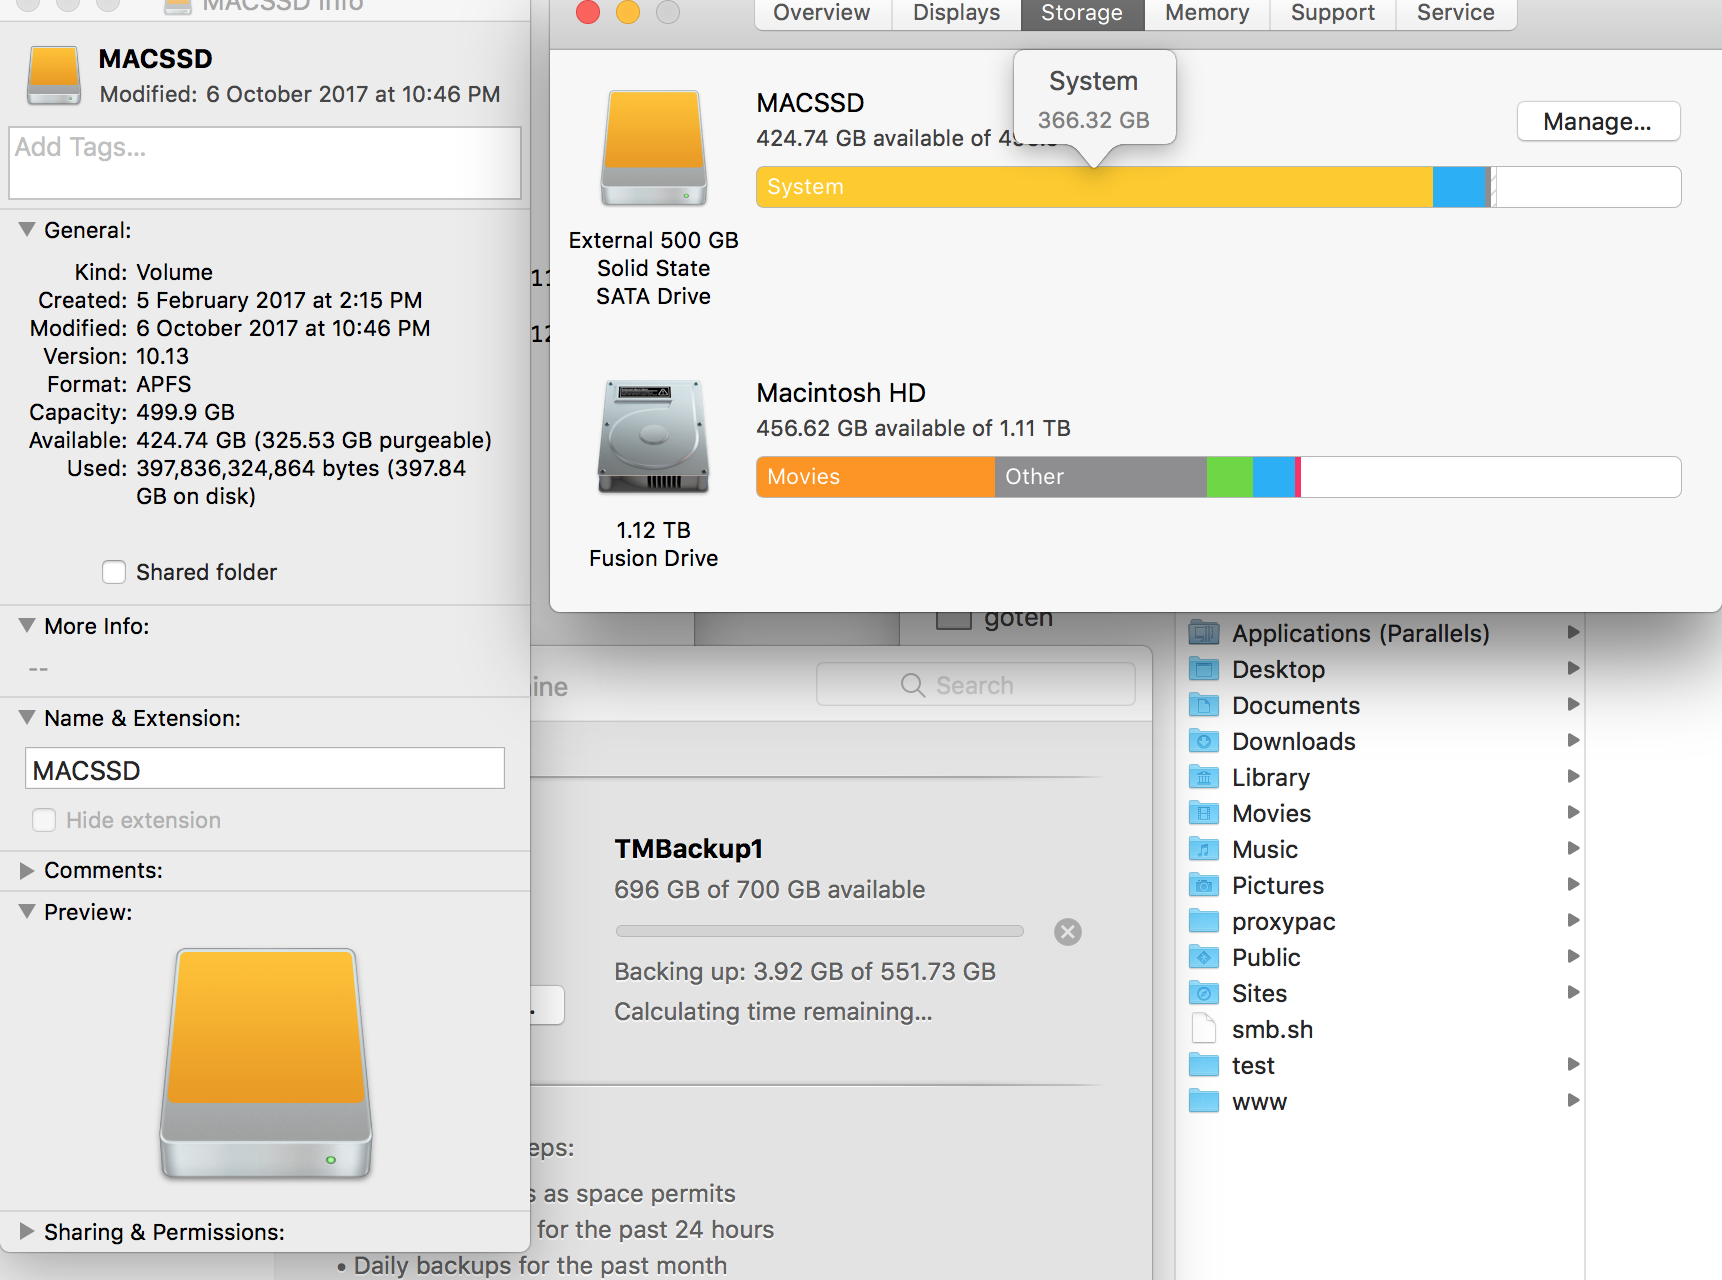Select the smb.sh file icon
The image size is (1722, 1280).
click(x=1204, y=1029)
